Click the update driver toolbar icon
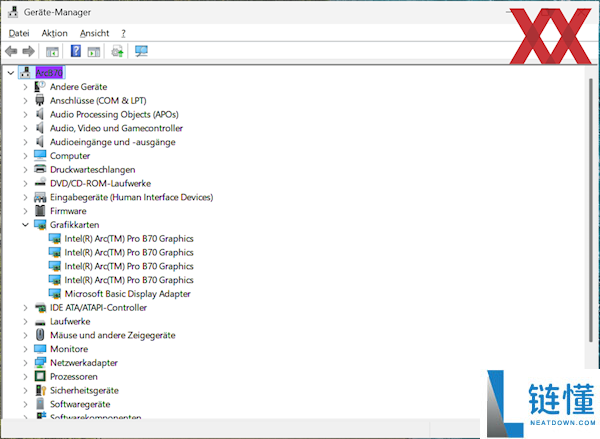This screenshot has width=600, height=439. pyautogui.click(x=117, y=51)
